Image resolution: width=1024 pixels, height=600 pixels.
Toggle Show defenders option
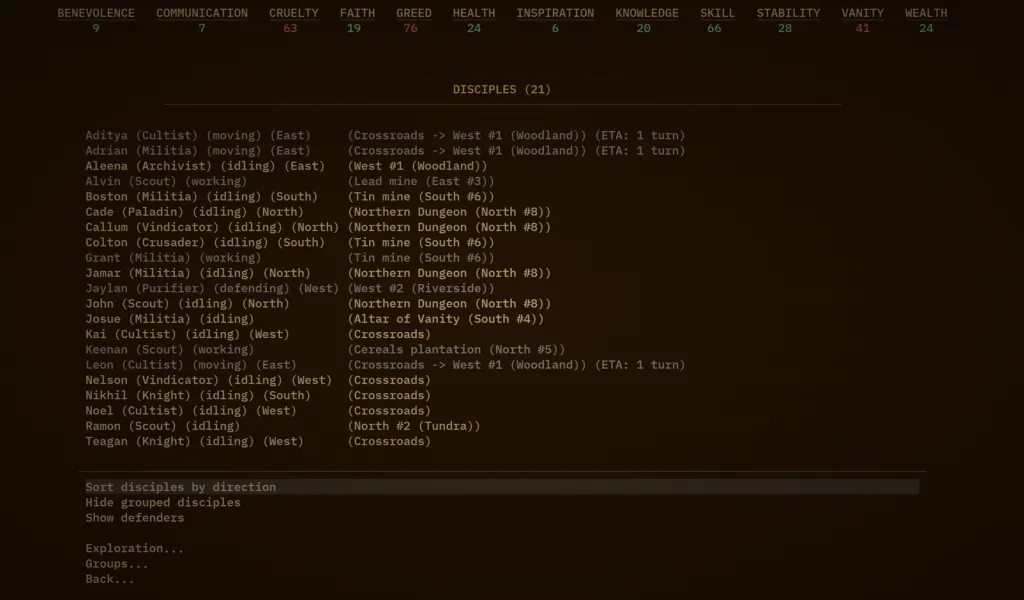(x=135, y=518)
